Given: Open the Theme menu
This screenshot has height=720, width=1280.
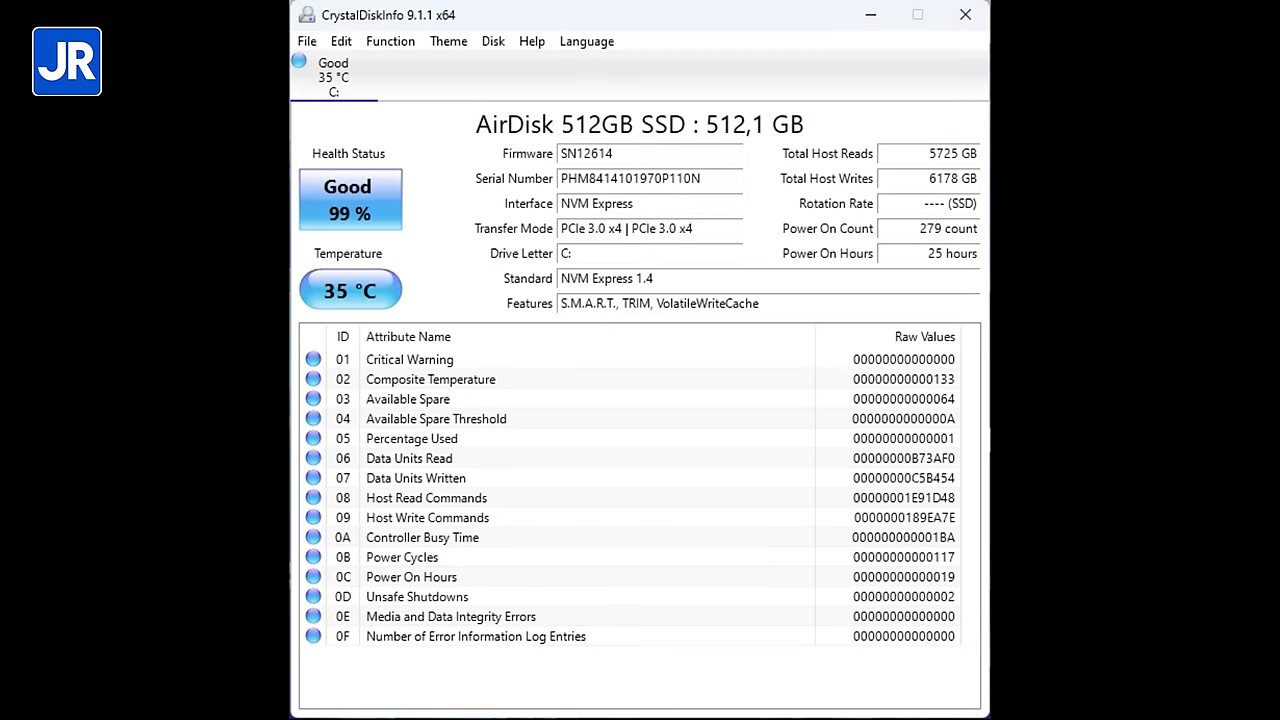Looking at the screenshot, I should pos(448,41).
